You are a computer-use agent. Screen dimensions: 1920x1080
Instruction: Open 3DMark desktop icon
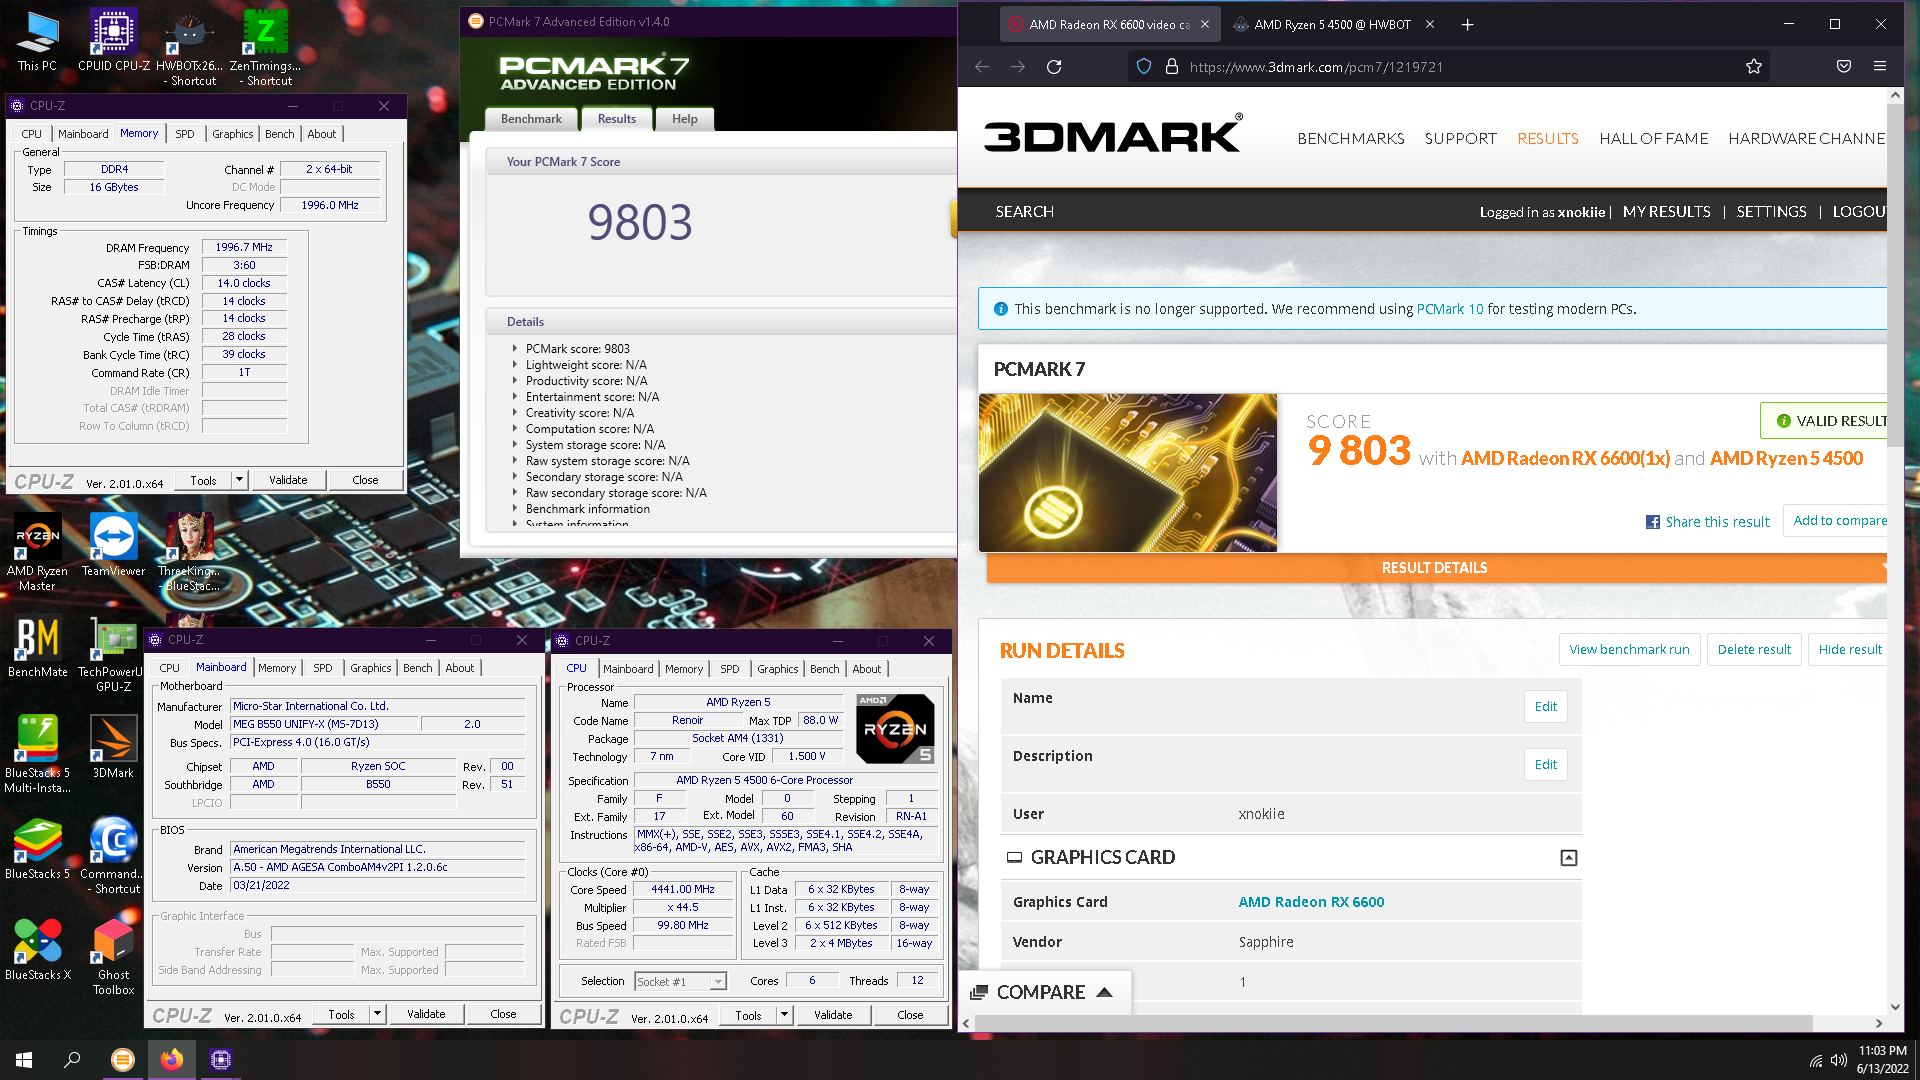113,747
